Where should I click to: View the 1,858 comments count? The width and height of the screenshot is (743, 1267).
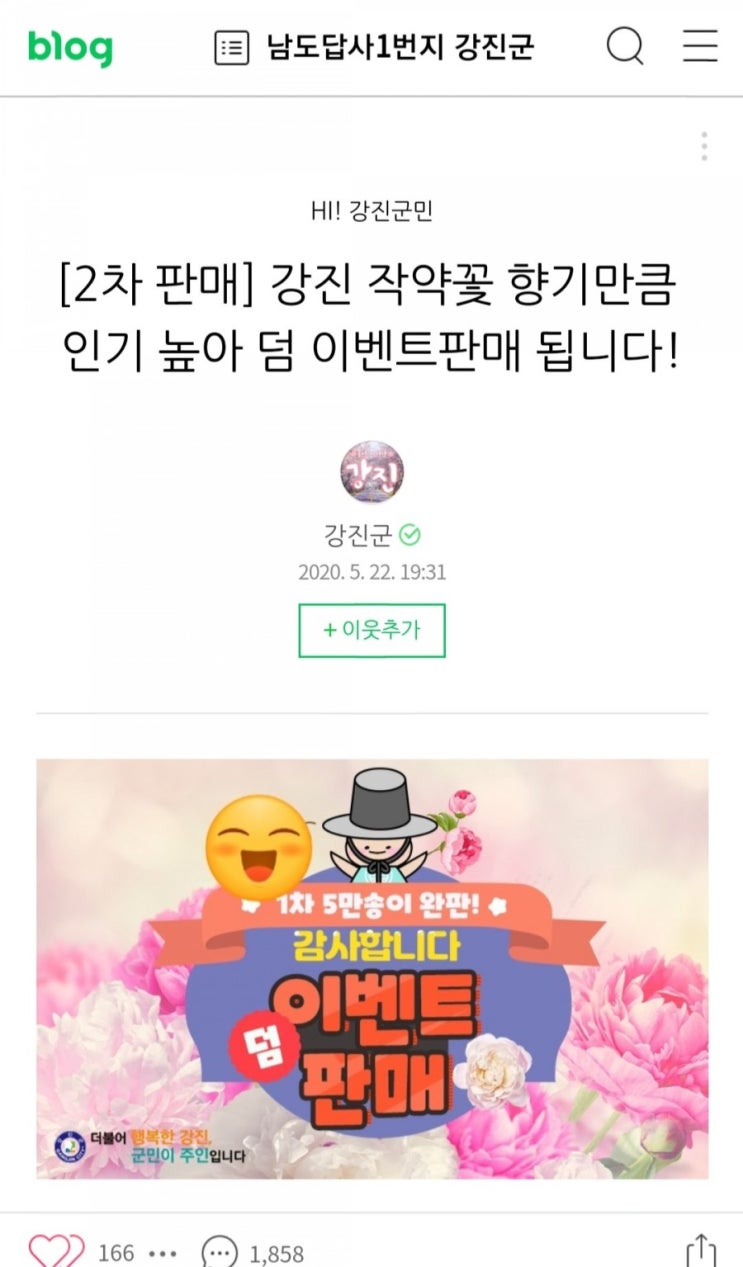(276, 1253)
